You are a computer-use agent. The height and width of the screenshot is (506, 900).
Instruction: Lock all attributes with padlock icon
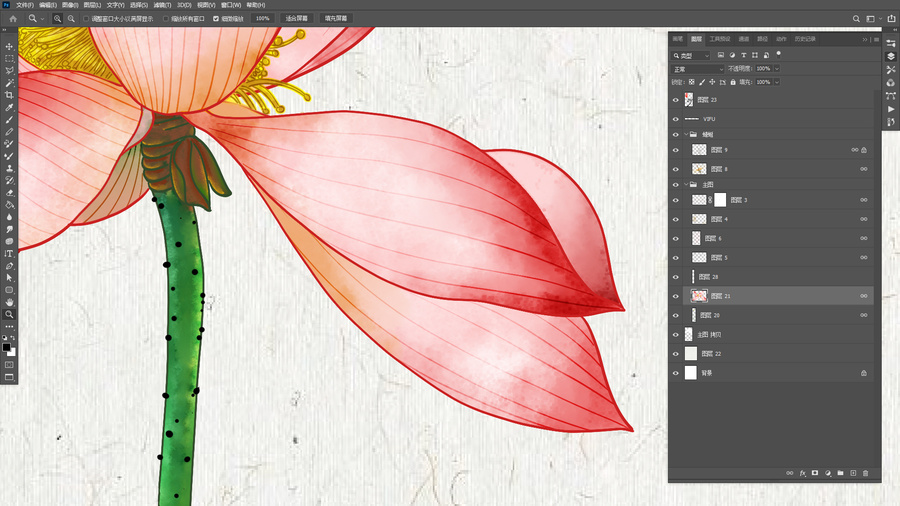[x=733, y=82]
